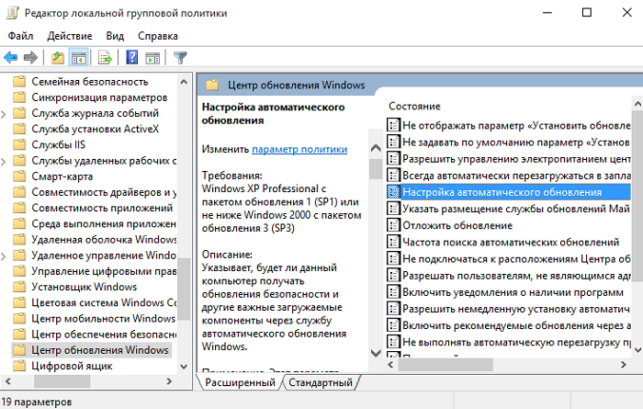
Task: Open Help with the question mark icon
Action: [132, 57]
